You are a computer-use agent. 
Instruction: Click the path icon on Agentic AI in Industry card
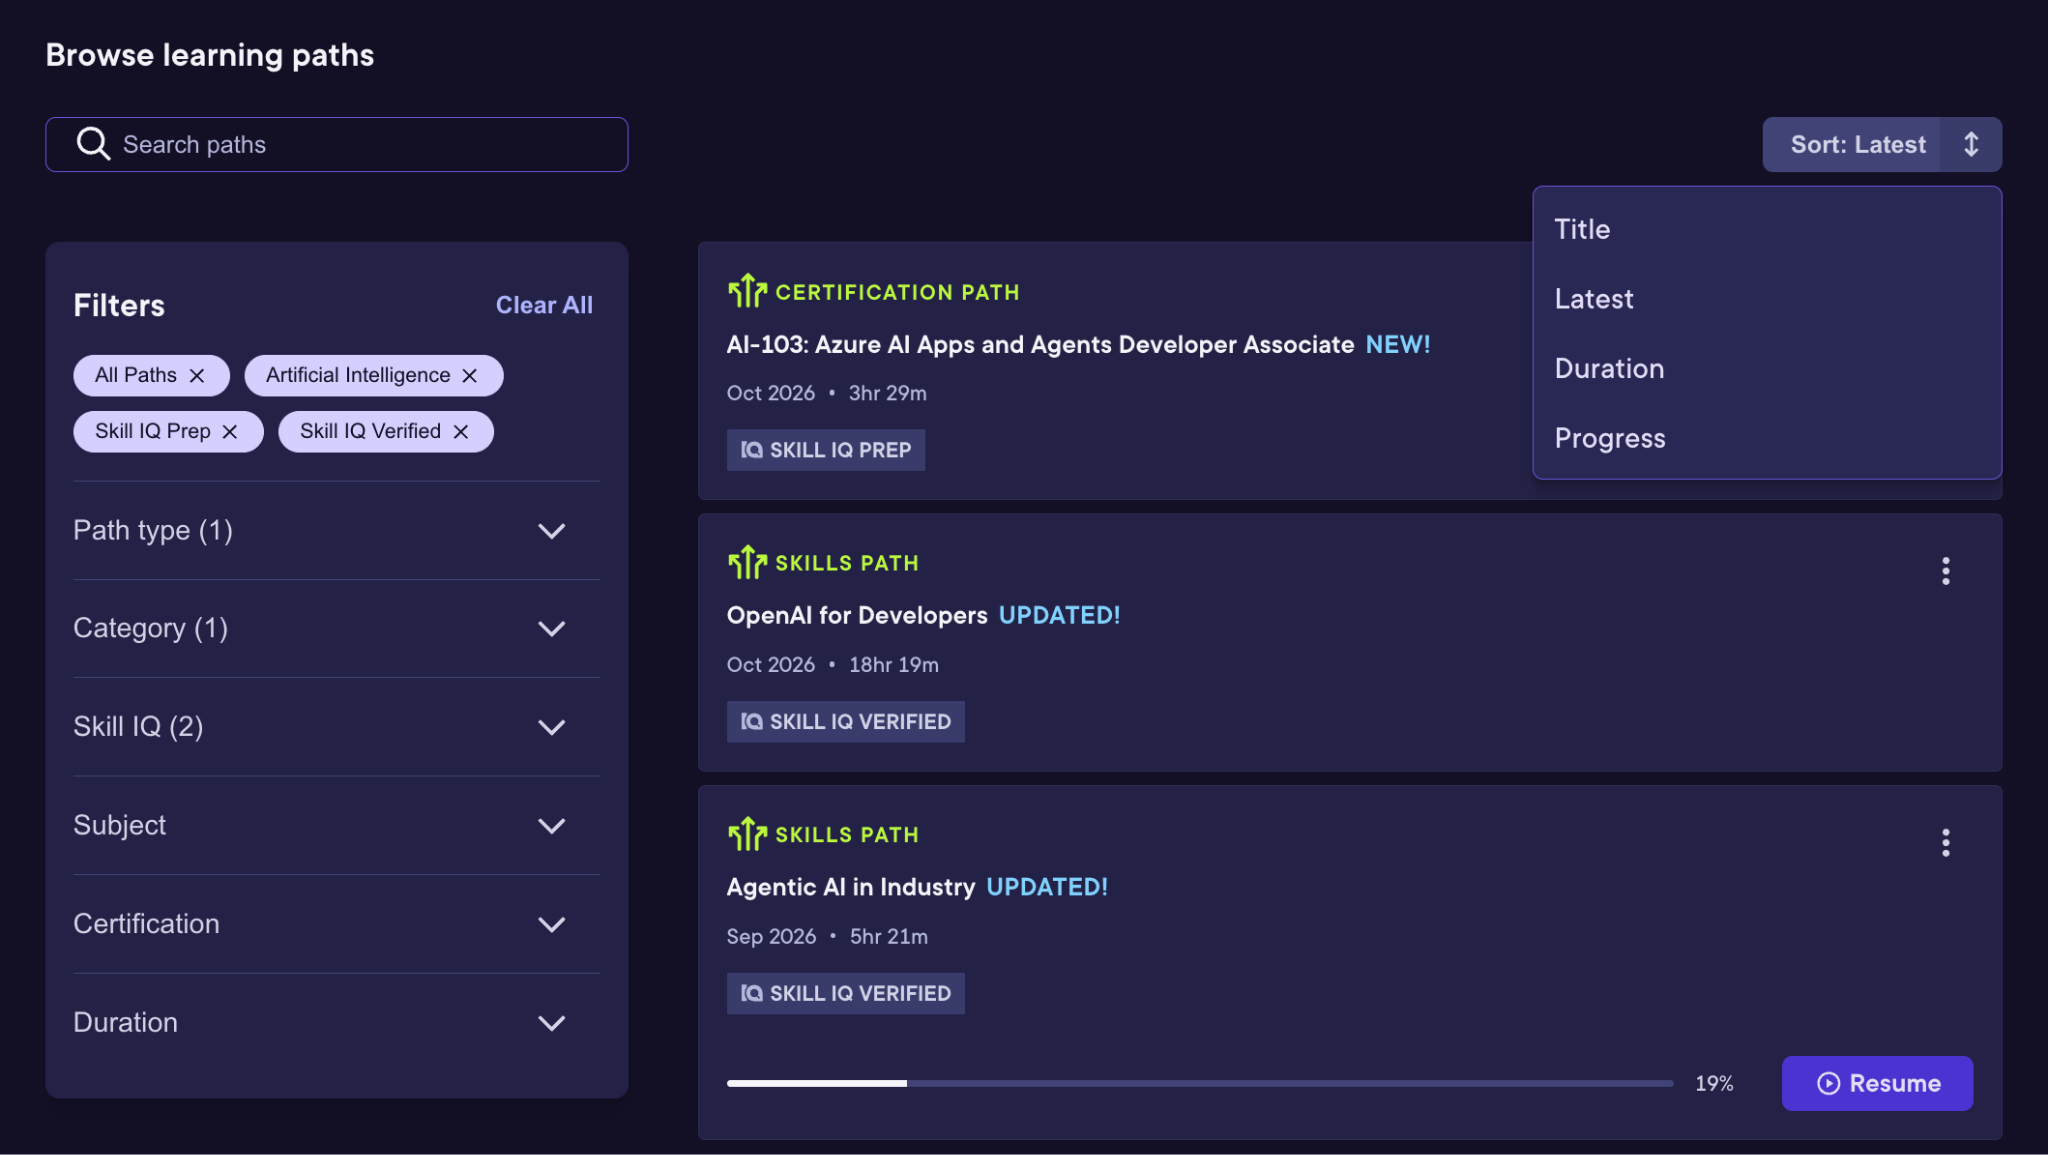tap(747, 834)
